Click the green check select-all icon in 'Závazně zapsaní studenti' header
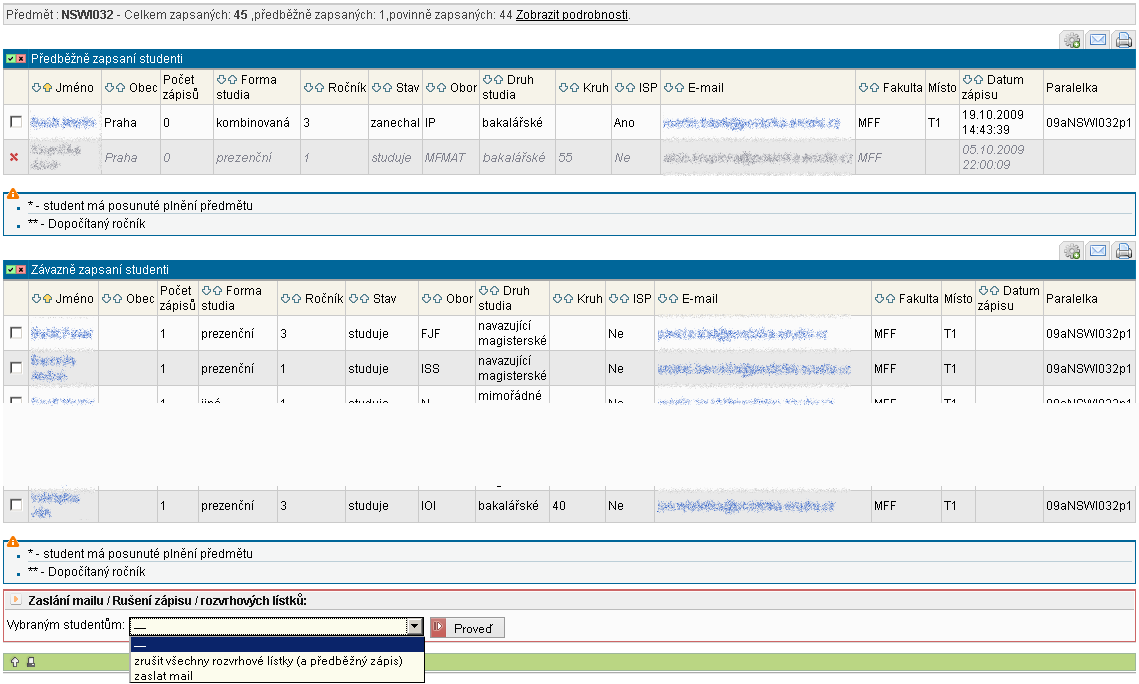The image size is (1139, 684). pos(11,270)
